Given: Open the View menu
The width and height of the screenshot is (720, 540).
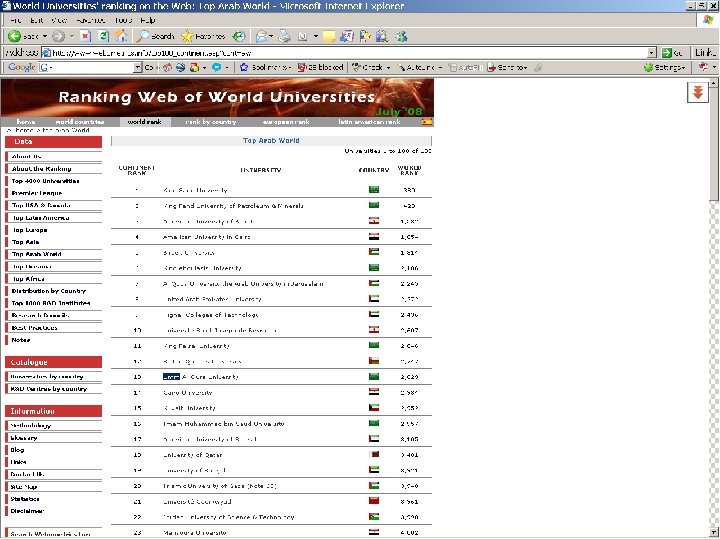Looking at the screenshot, I should click(x=59, y=20).
